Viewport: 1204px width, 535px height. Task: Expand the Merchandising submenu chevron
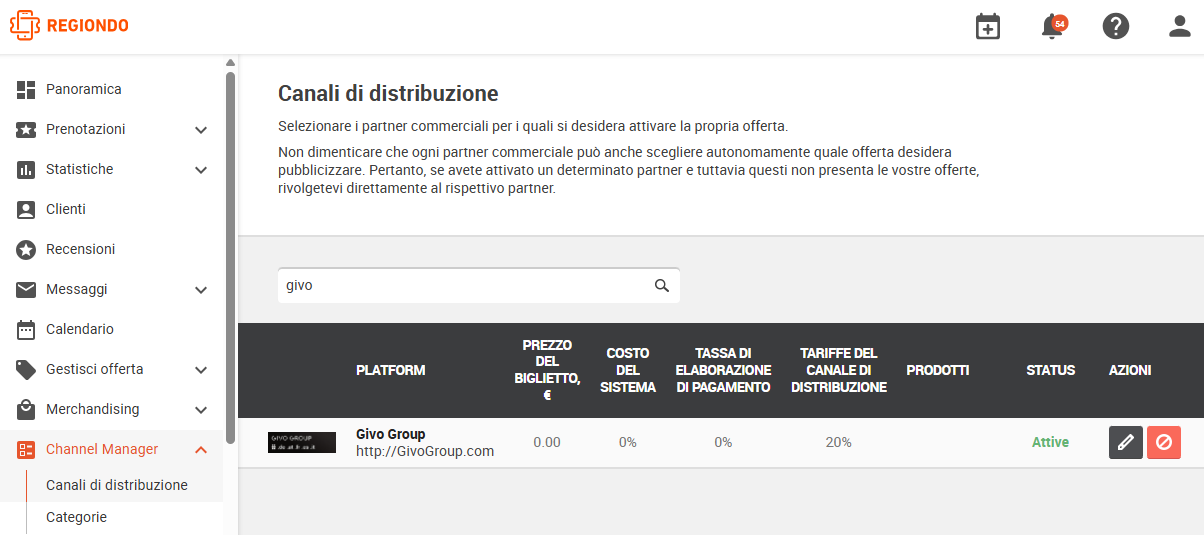coord(201,410)
